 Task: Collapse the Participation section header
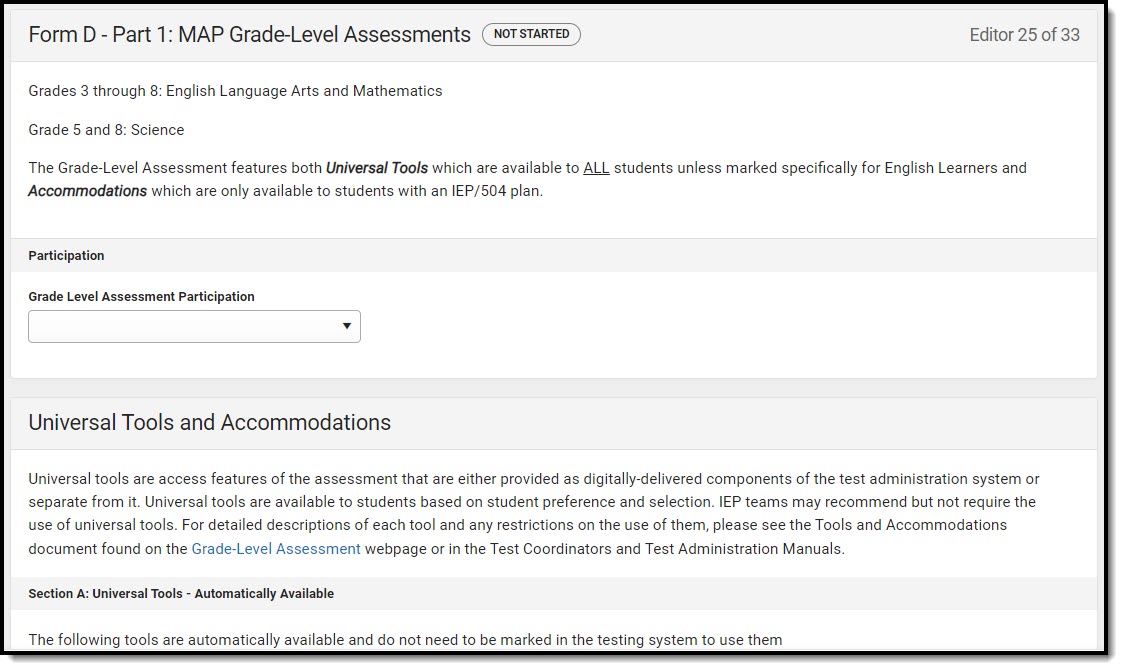pyautogui.click(x=67, y=256)
